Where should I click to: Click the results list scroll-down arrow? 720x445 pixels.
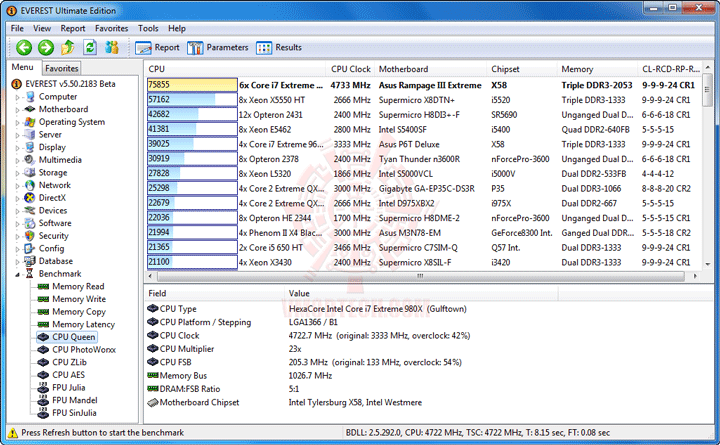pos(708,264)
